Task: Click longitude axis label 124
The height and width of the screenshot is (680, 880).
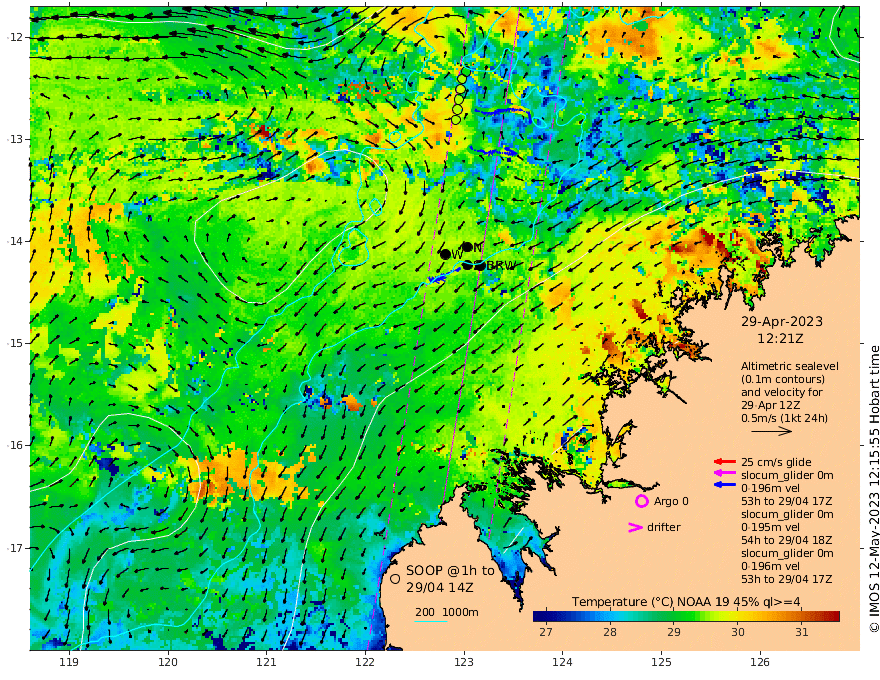Action: coord(562,663)
